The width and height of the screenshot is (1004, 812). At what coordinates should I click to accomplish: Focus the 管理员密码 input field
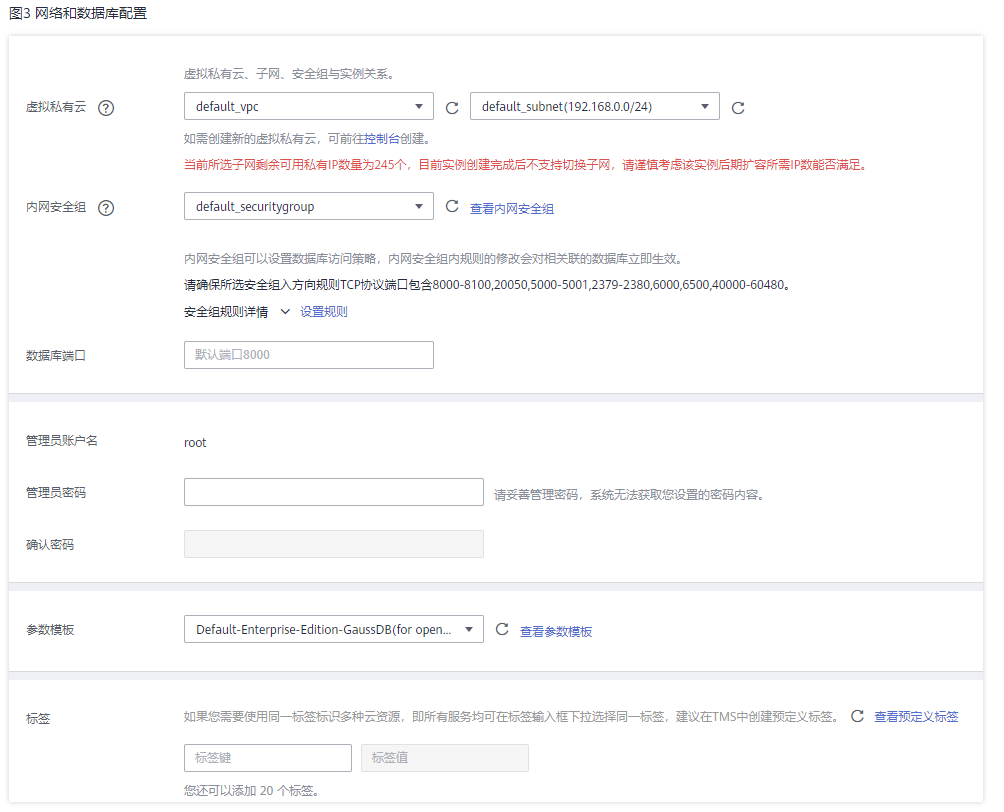coord(334,492)
